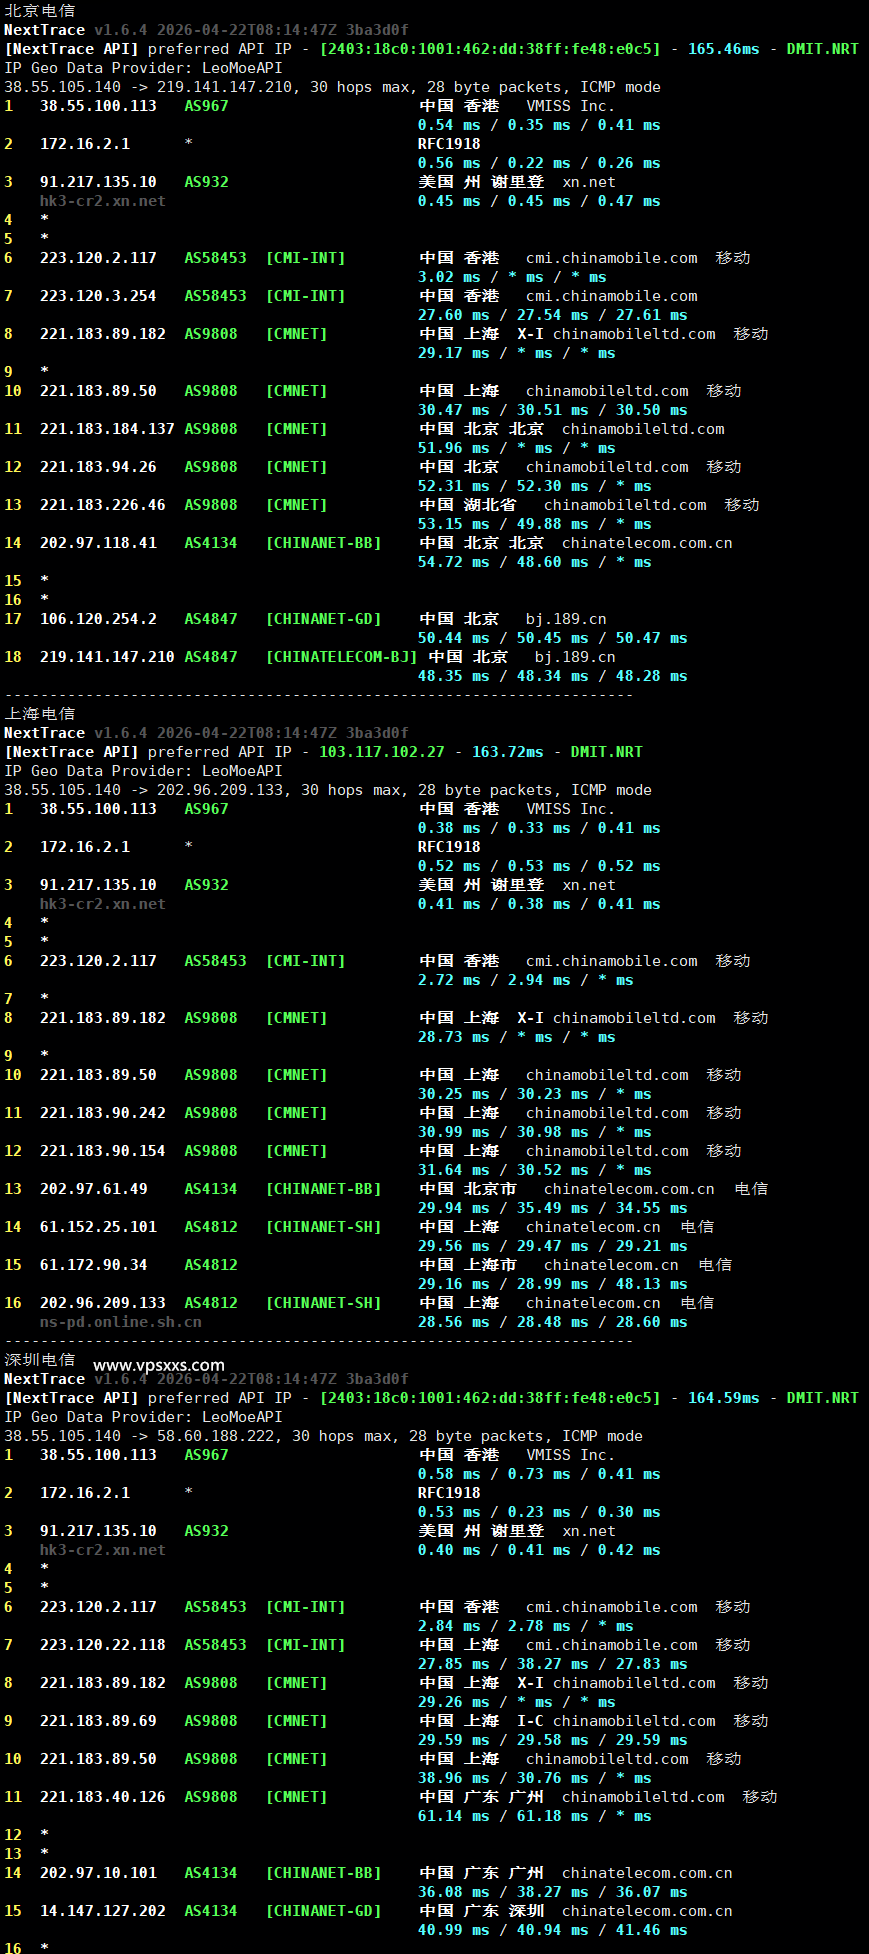Click the 中国 上海市 location text
This screenshot has width=869, height=1954.
[x=468, y=1265]
